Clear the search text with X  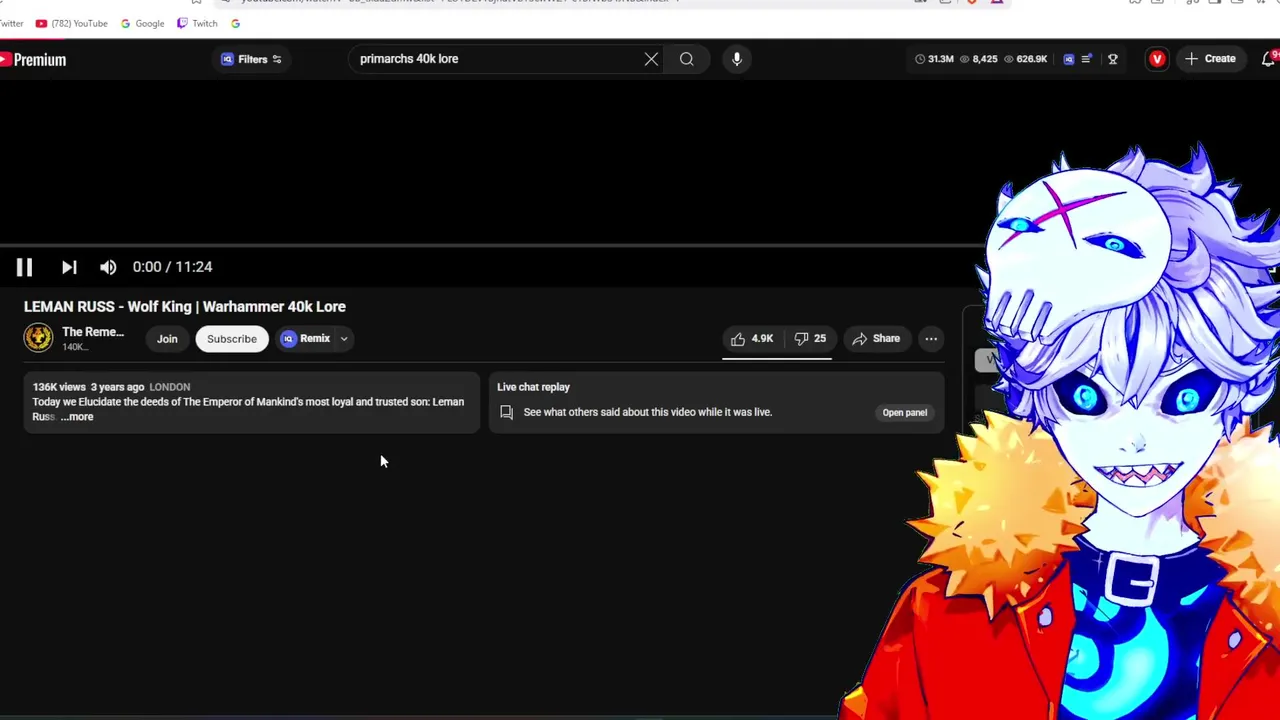click(651, 59)
